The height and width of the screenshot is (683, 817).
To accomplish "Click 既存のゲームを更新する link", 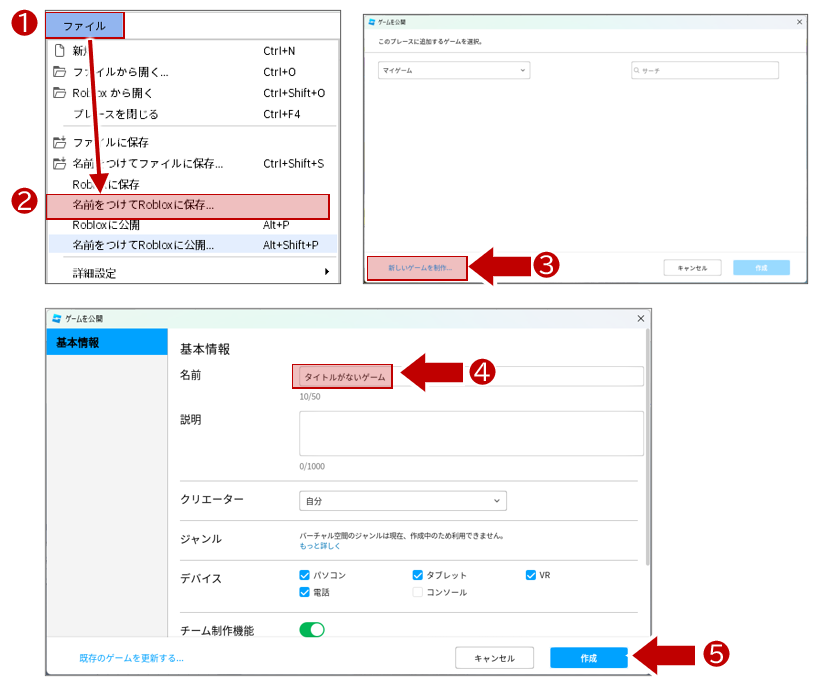I will (x=131, y=659).
